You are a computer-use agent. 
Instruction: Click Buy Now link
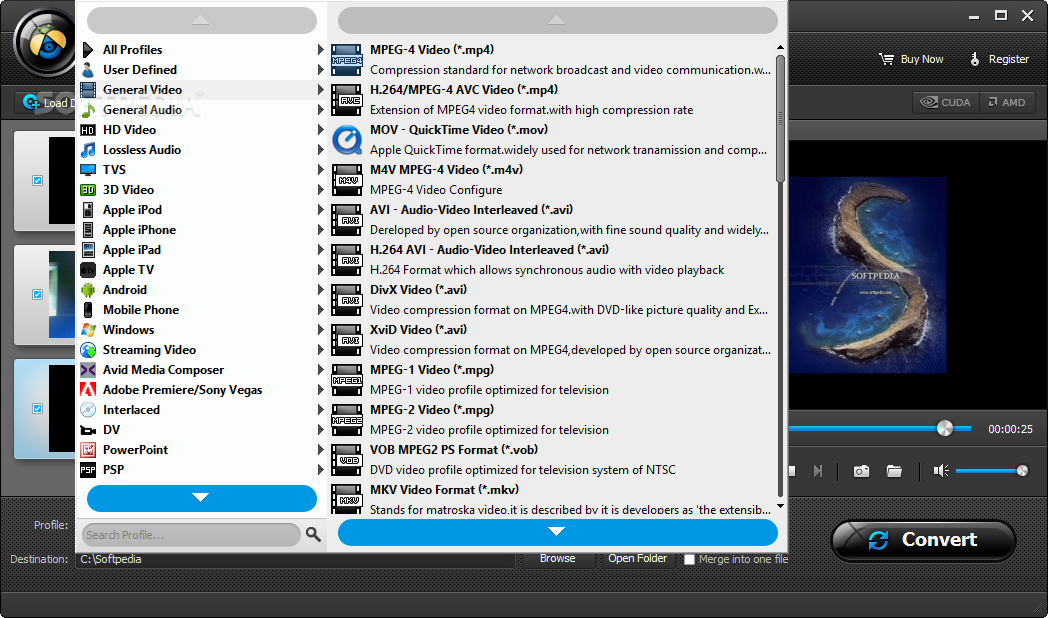[911, 59]
